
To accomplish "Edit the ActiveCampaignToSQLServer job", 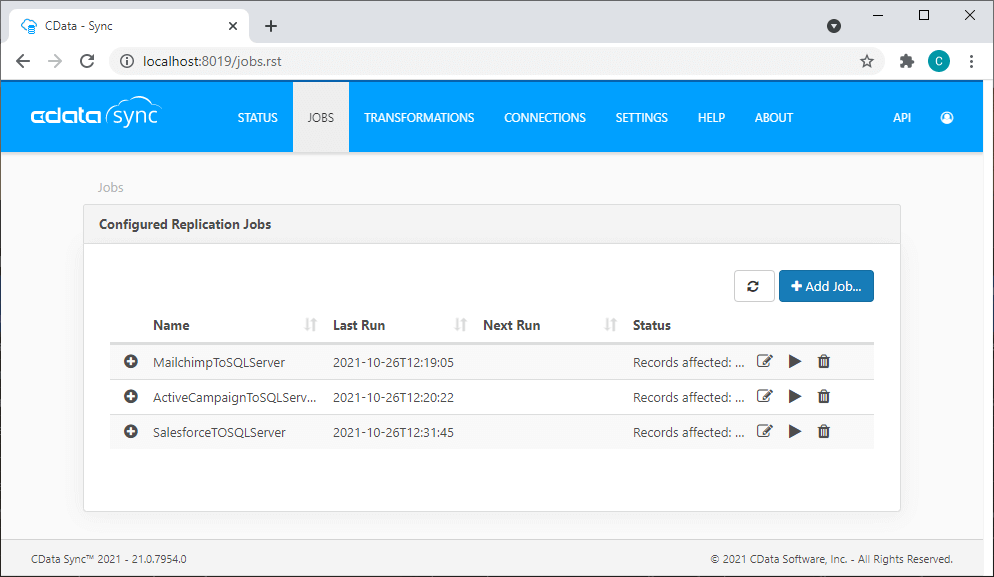I will (x=765, y=397).
